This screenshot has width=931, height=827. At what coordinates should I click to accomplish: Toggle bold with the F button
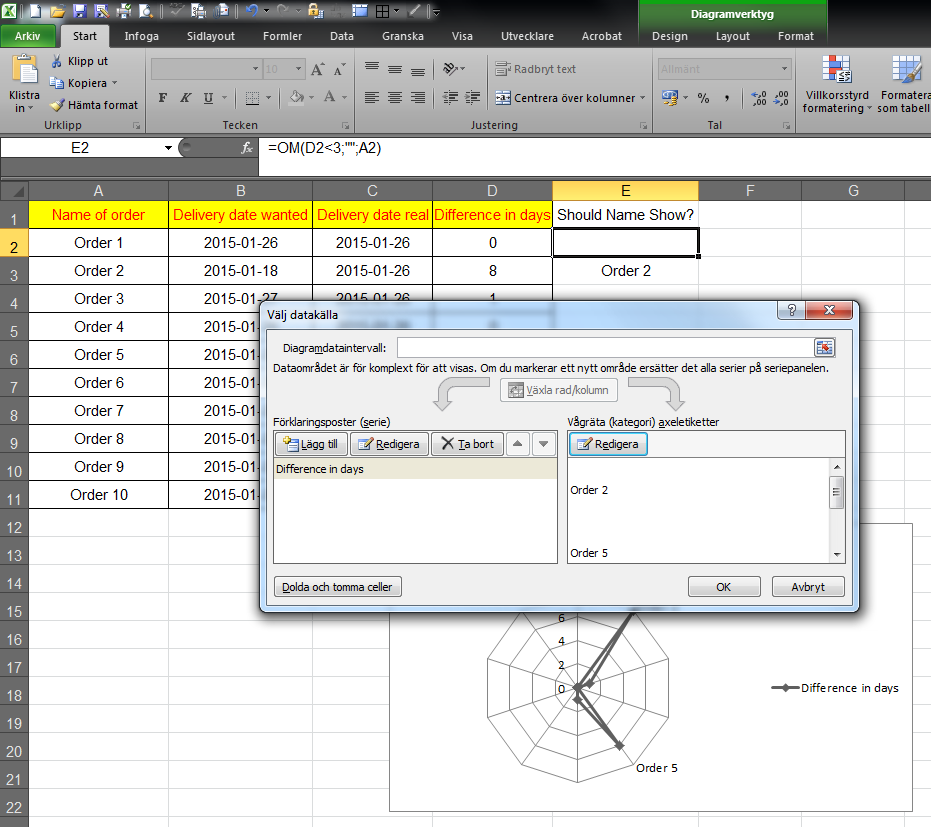tap(163, 97)
